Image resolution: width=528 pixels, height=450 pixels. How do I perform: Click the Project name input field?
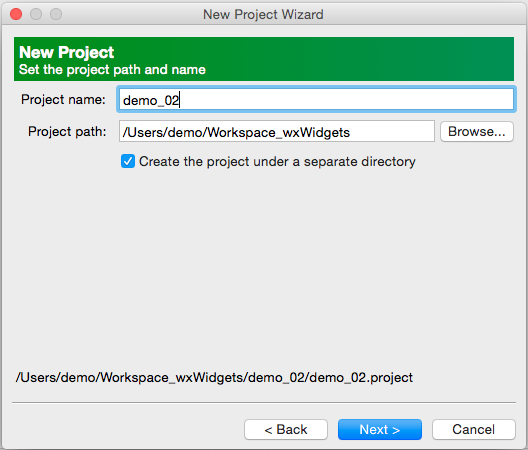point(316,99)
